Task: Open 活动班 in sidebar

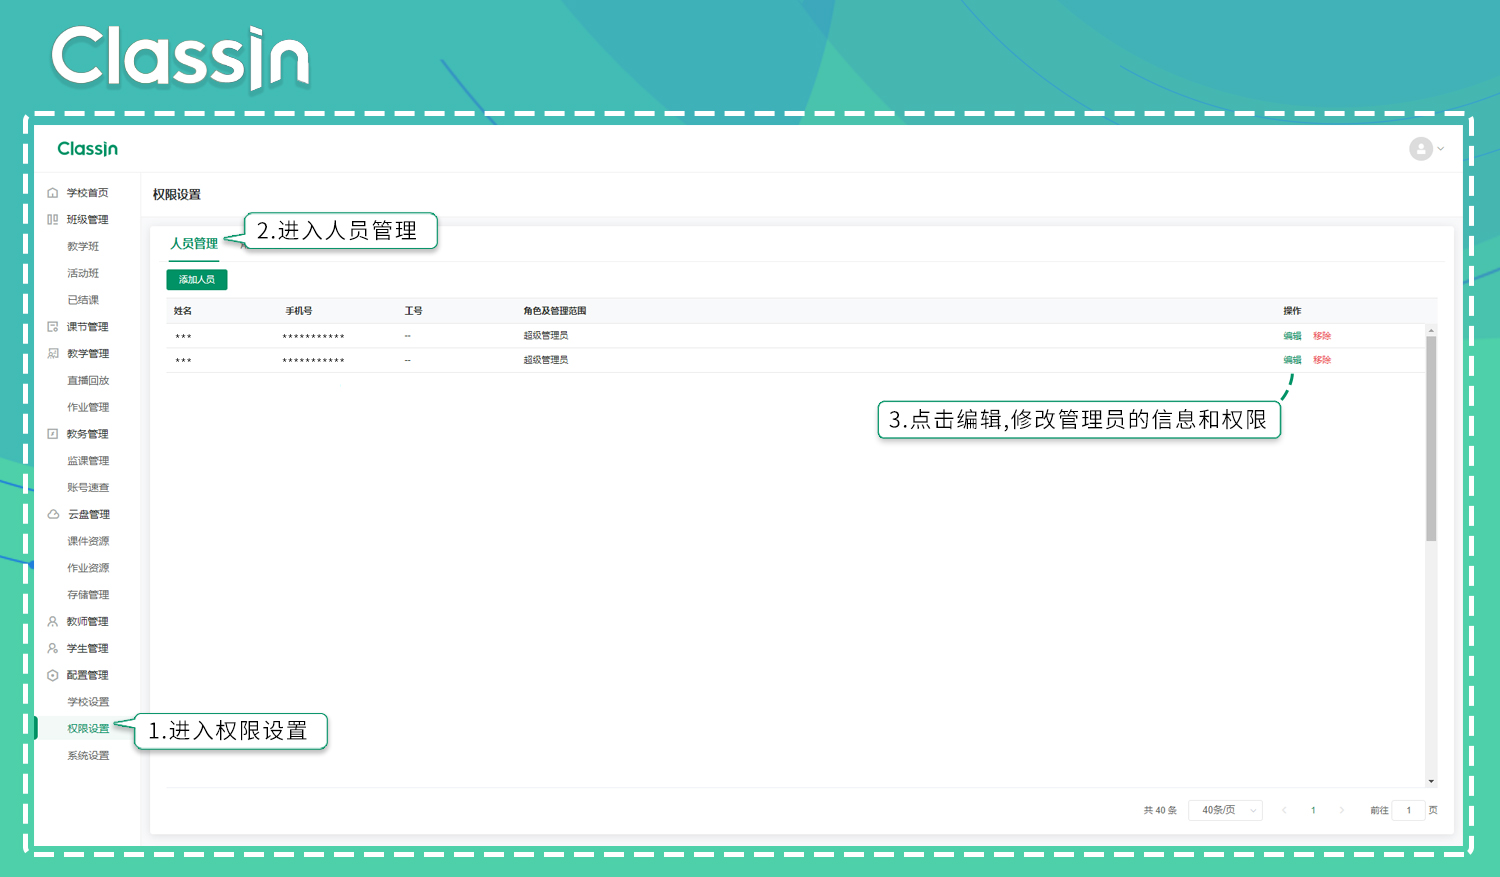Action: coord(83,274)
